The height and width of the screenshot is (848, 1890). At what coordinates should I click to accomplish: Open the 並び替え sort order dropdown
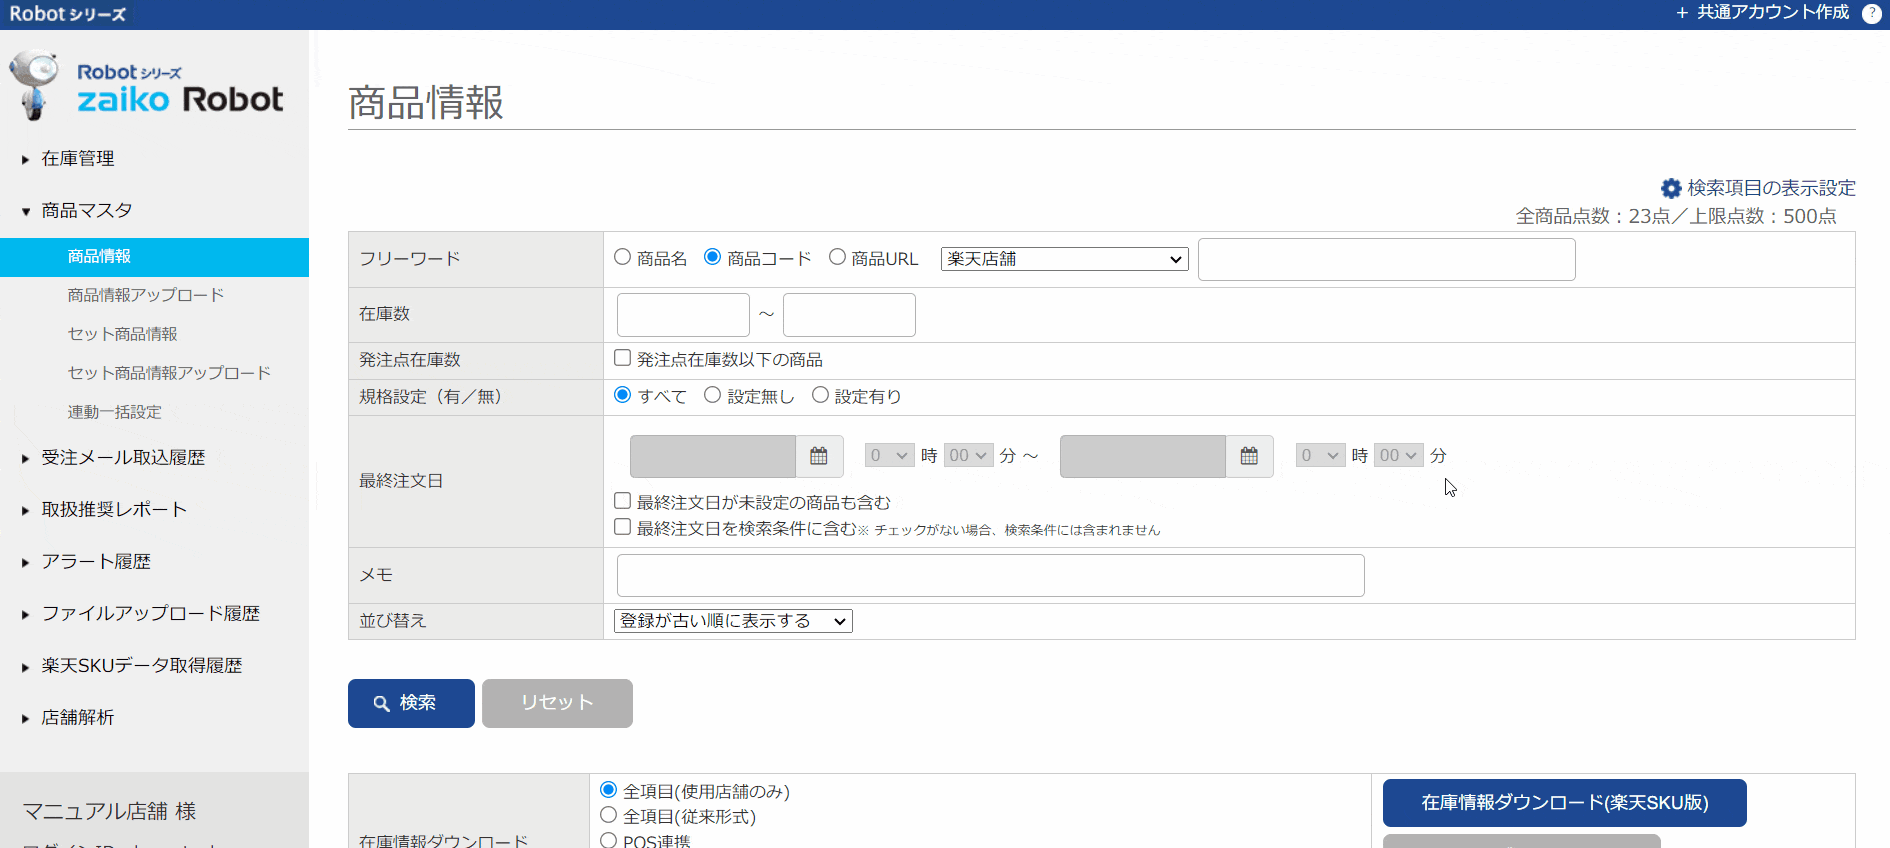(733, 621)
